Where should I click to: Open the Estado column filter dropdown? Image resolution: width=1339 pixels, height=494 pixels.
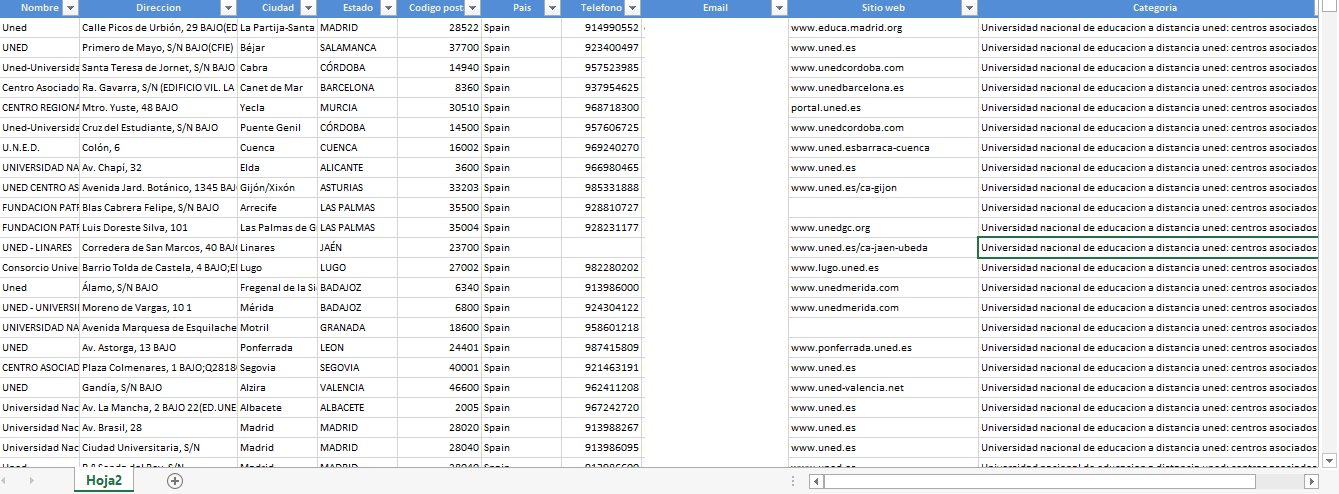[x=387, y=8]
